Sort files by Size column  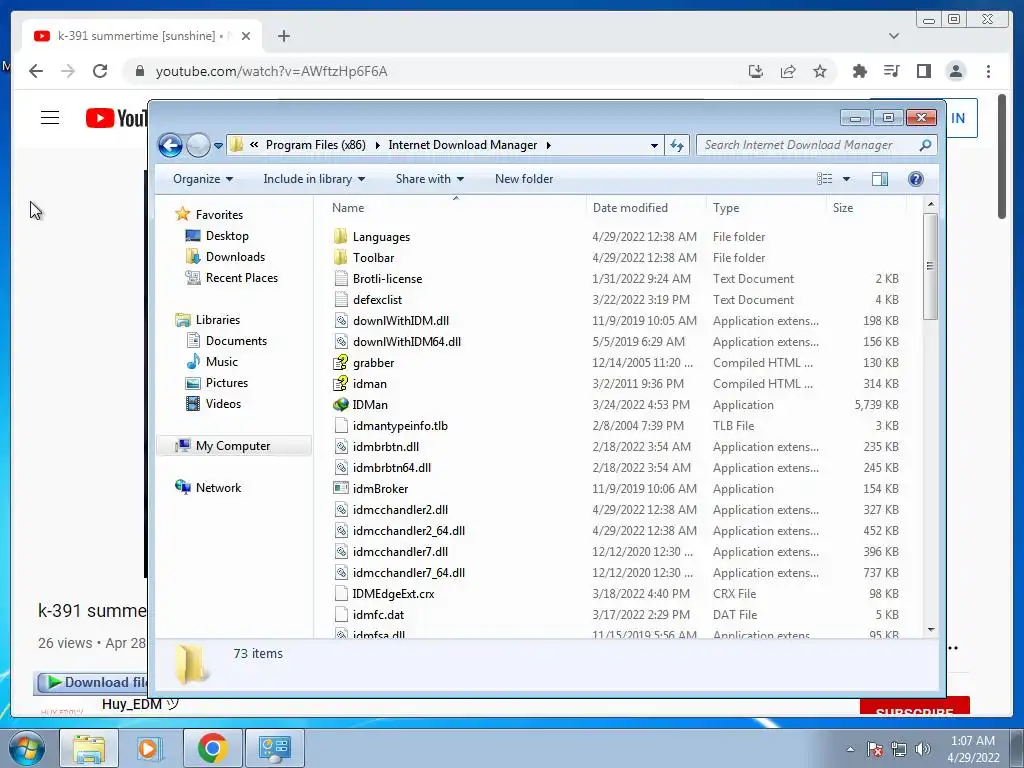pyautogui.click(x=842, y=208)
